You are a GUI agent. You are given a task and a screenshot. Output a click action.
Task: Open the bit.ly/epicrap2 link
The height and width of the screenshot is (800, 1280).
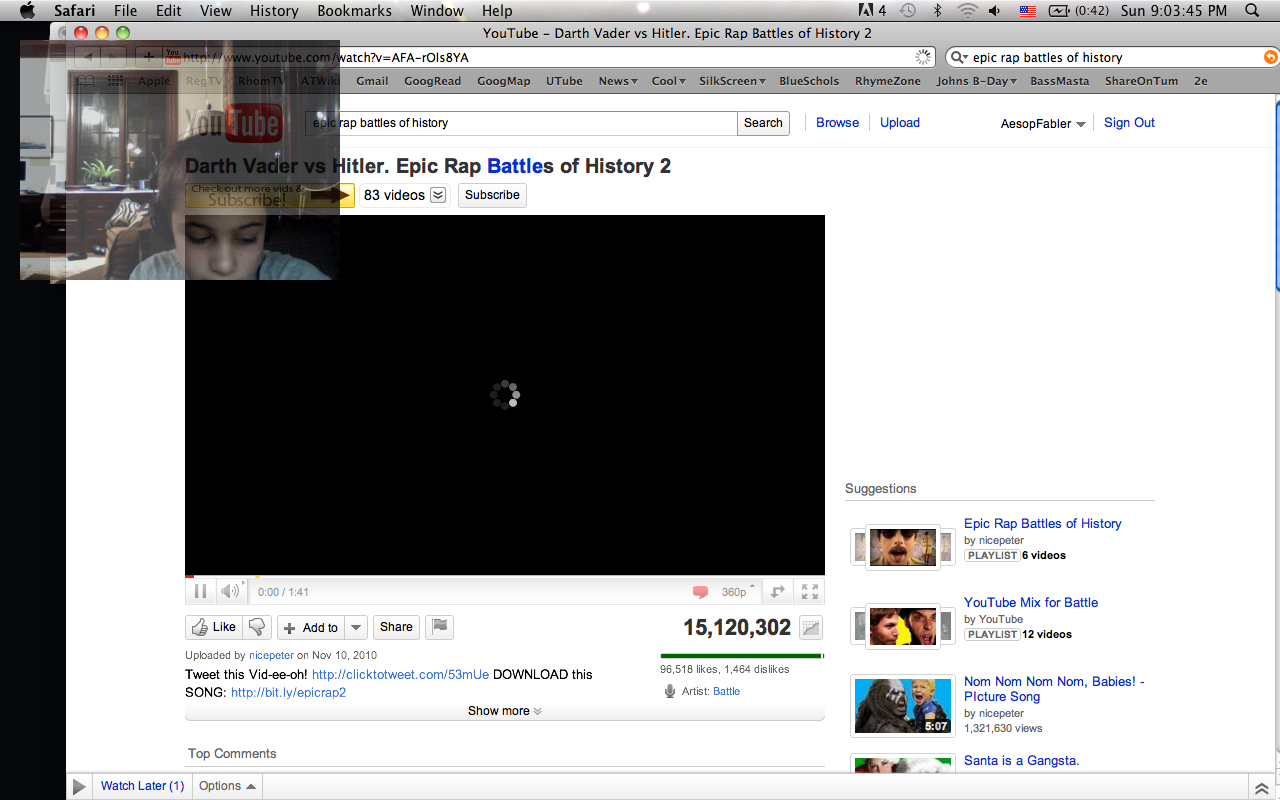288,692
